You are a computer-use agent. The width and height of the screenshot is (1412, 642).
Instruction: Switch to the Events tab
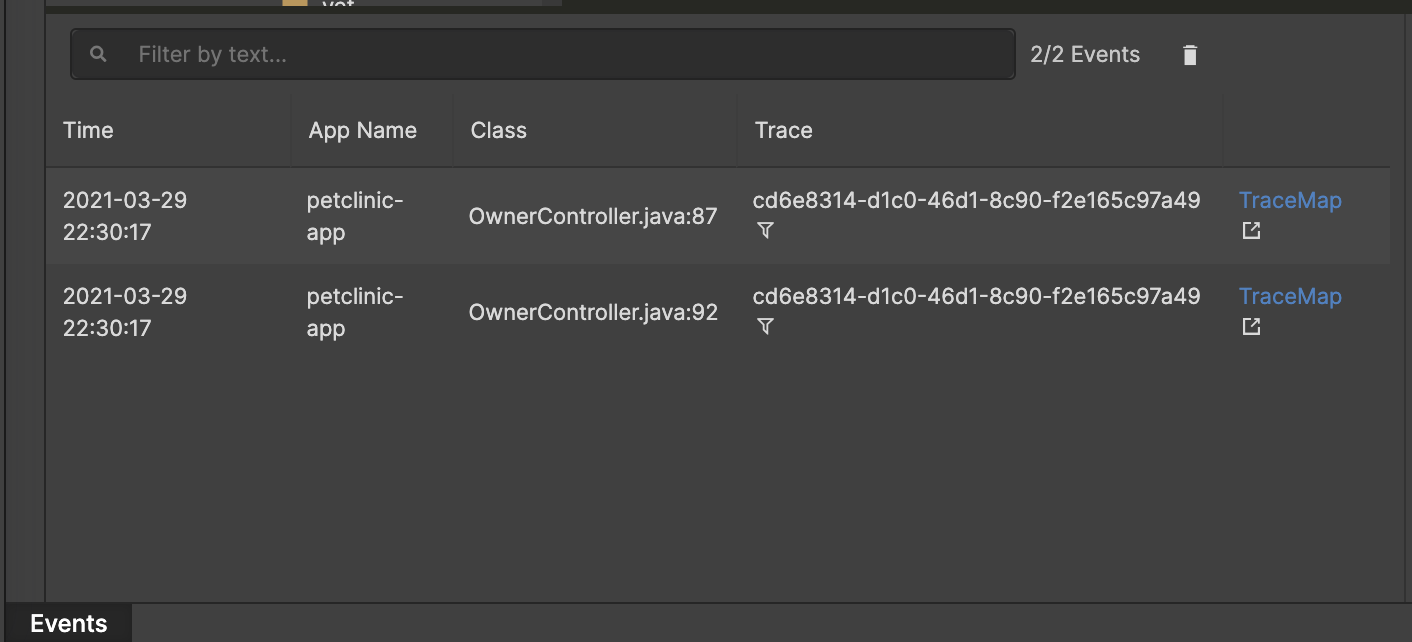point(69,624)
